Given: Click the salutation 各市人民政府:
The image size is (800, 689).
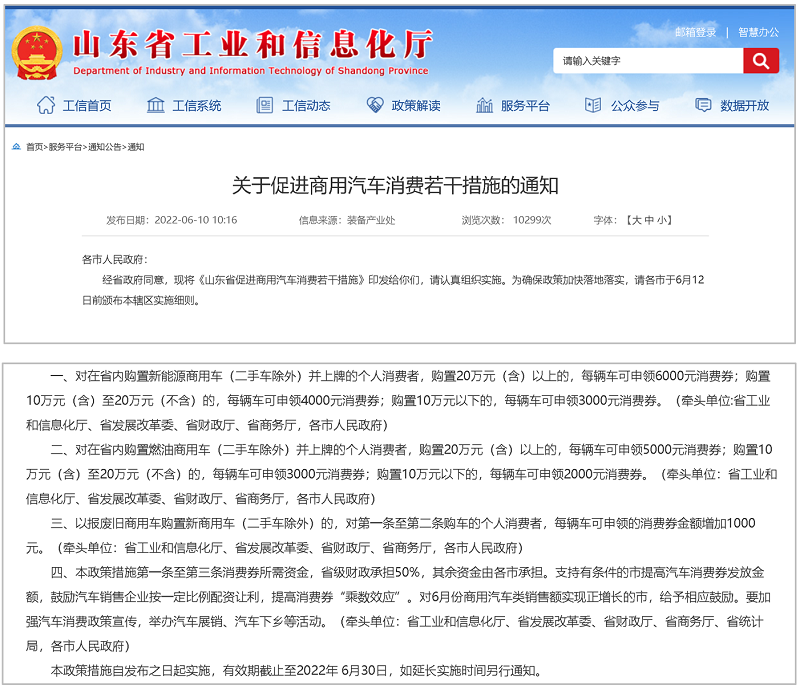Looking at the screenshot, I should (x=115, y=259).
